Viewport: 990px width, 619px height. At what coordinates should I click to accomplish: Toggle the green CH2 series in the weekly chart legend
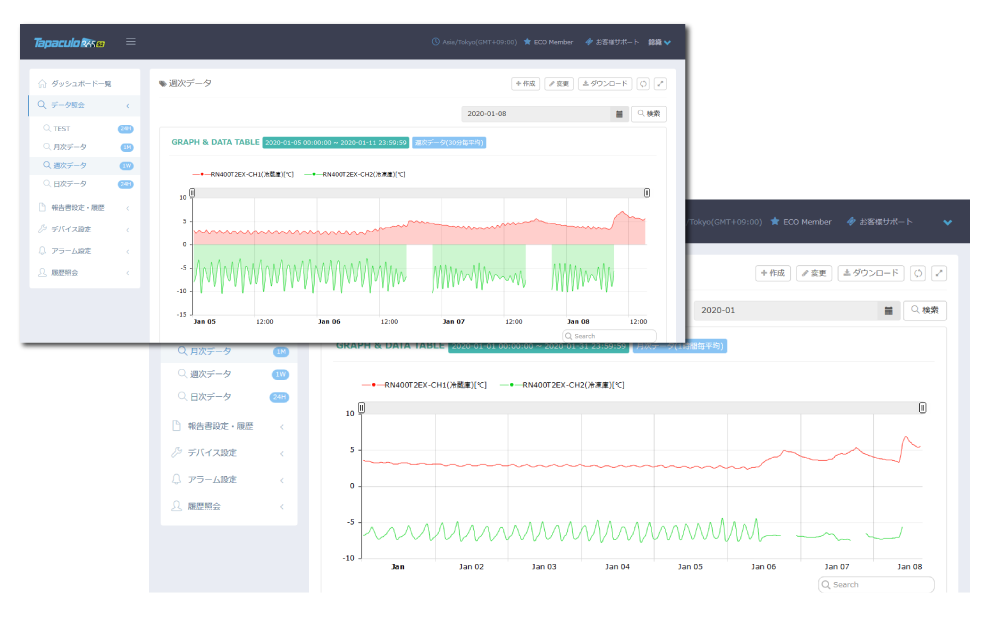(x=355, y=174)
